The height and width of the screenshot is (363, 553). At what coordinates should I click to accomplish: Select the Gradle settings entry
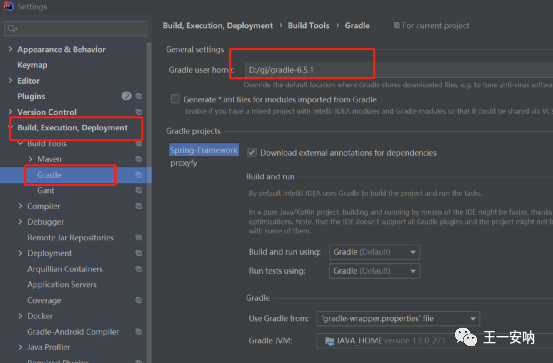(49, 175)
